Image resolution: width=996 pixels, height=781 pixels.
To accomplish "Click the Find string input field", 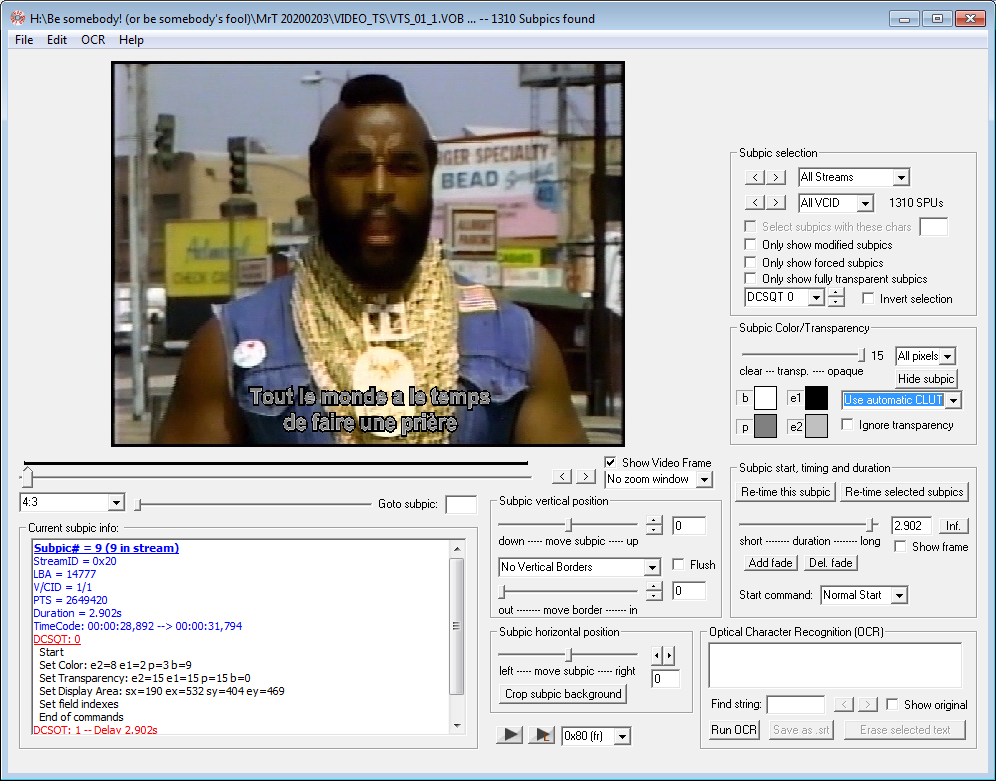I will tap(795, 704).
